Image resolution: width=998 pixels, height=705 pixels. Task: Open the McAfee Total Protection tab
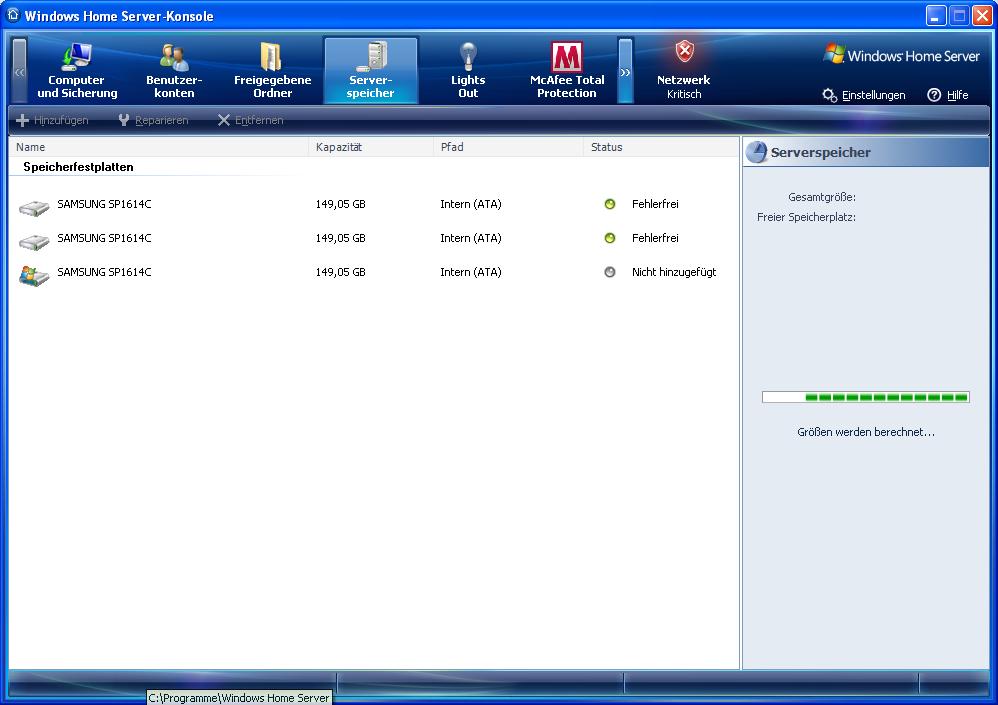coord(566,71)
